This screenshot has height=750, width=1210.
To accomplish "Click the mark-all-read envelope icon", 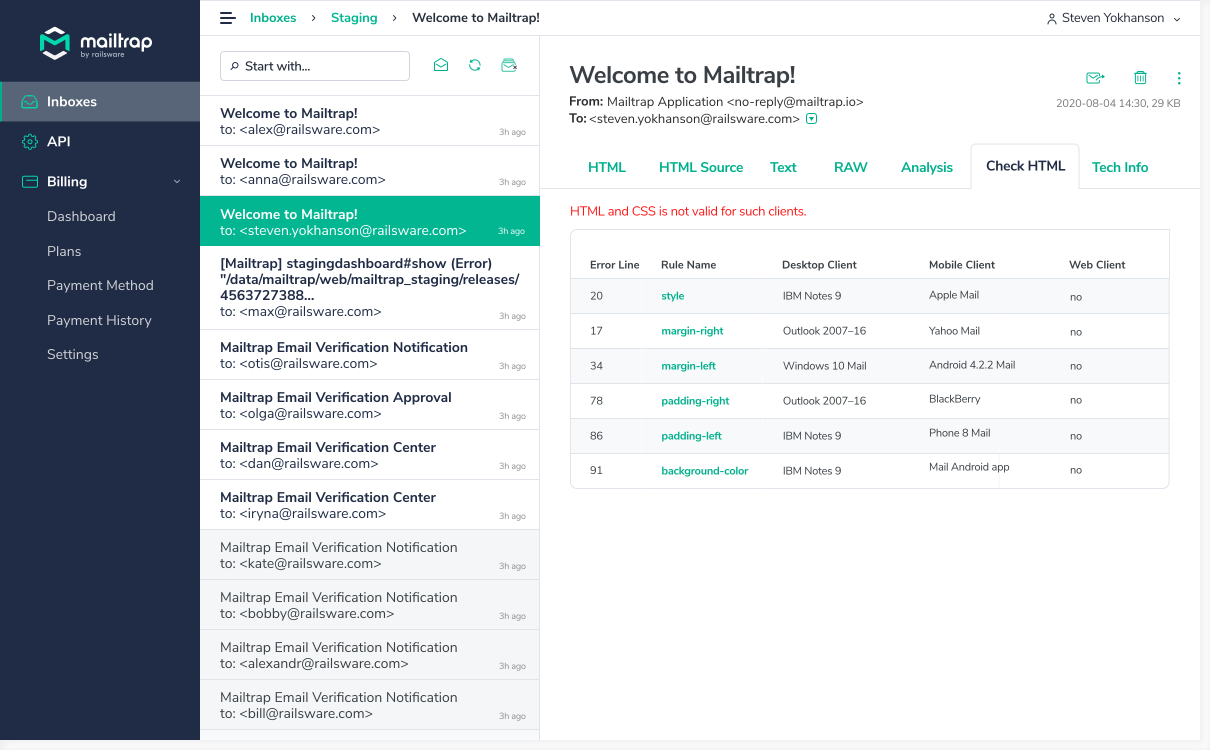I will click(441, 66).
